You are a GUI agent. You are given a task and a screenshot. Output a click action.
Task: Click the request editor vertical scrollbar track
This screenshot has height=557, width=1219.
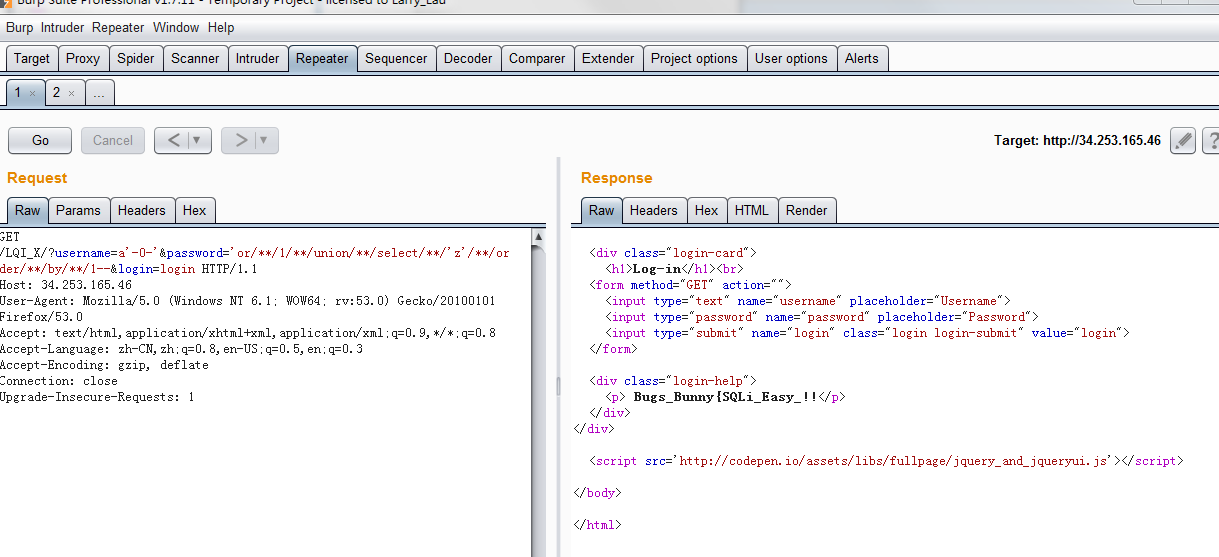pos(538,400)
